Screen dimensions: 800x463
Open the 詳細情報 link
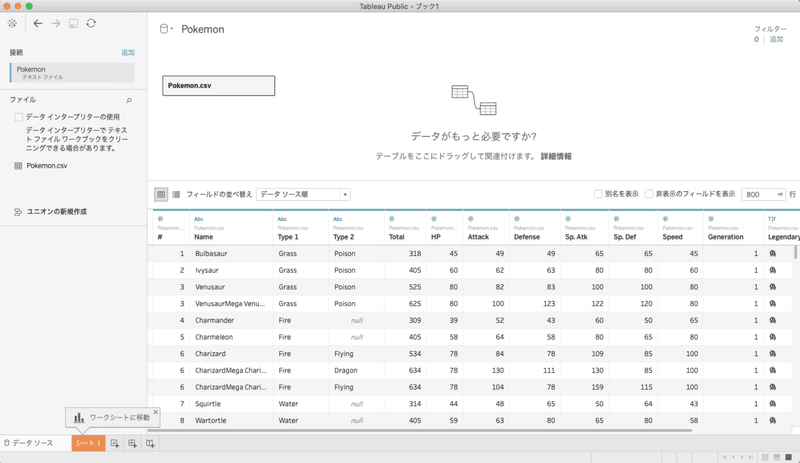(556, 157)
